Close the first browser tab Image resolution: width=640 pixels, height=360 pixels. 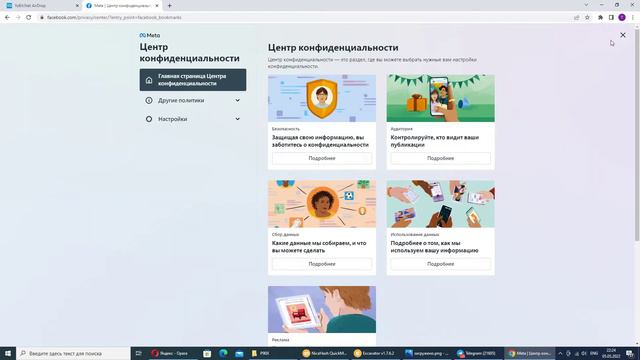pos(77,6)
